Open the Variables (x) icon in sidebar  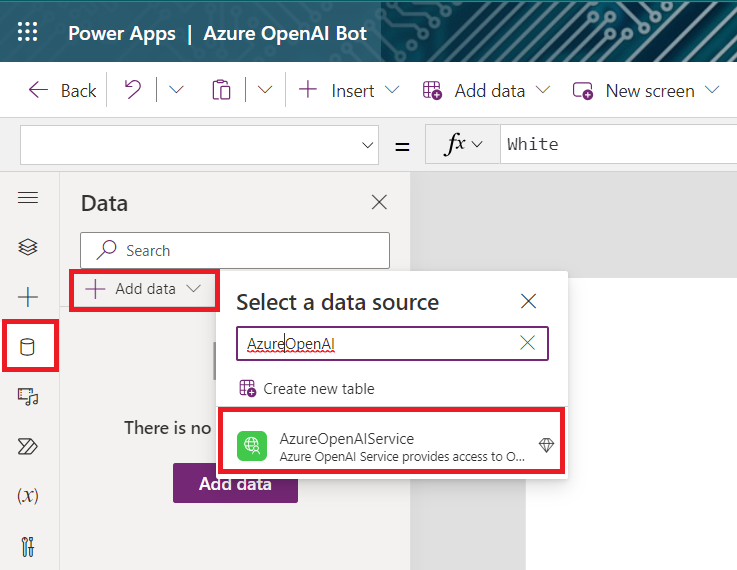[28, 496]
